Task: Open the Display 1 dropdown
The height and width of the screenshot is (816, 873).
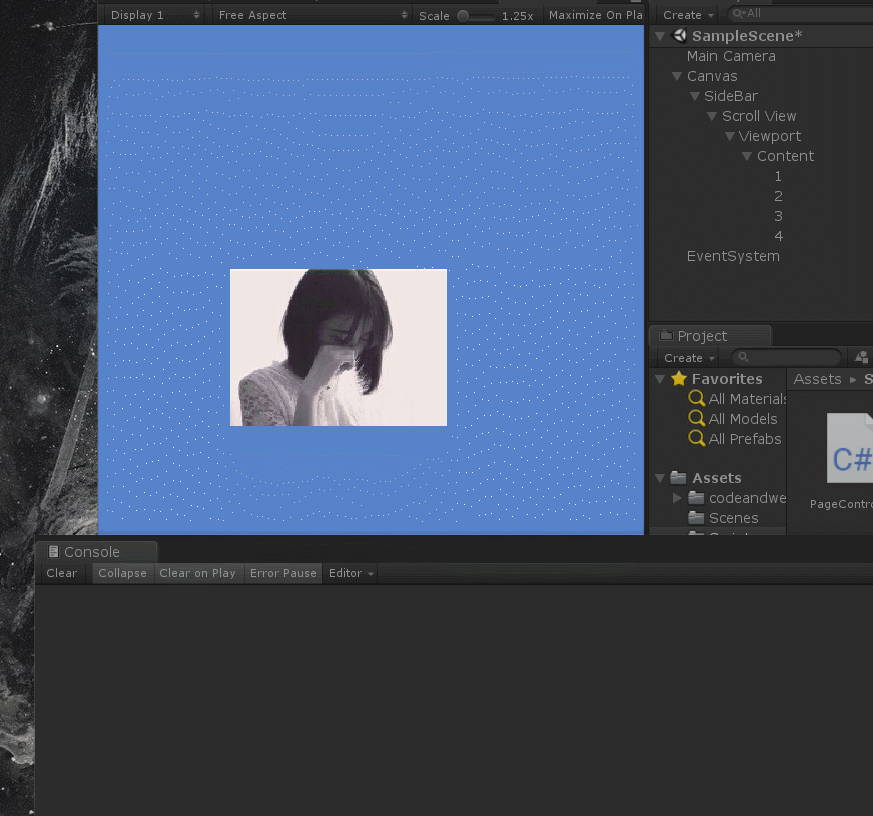Action: coord(154,15)
